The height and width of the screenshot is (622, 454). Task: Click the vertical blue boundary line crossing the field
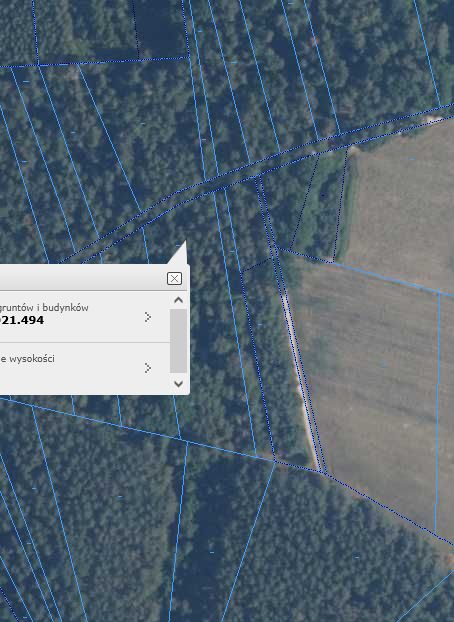pos(438,413)
